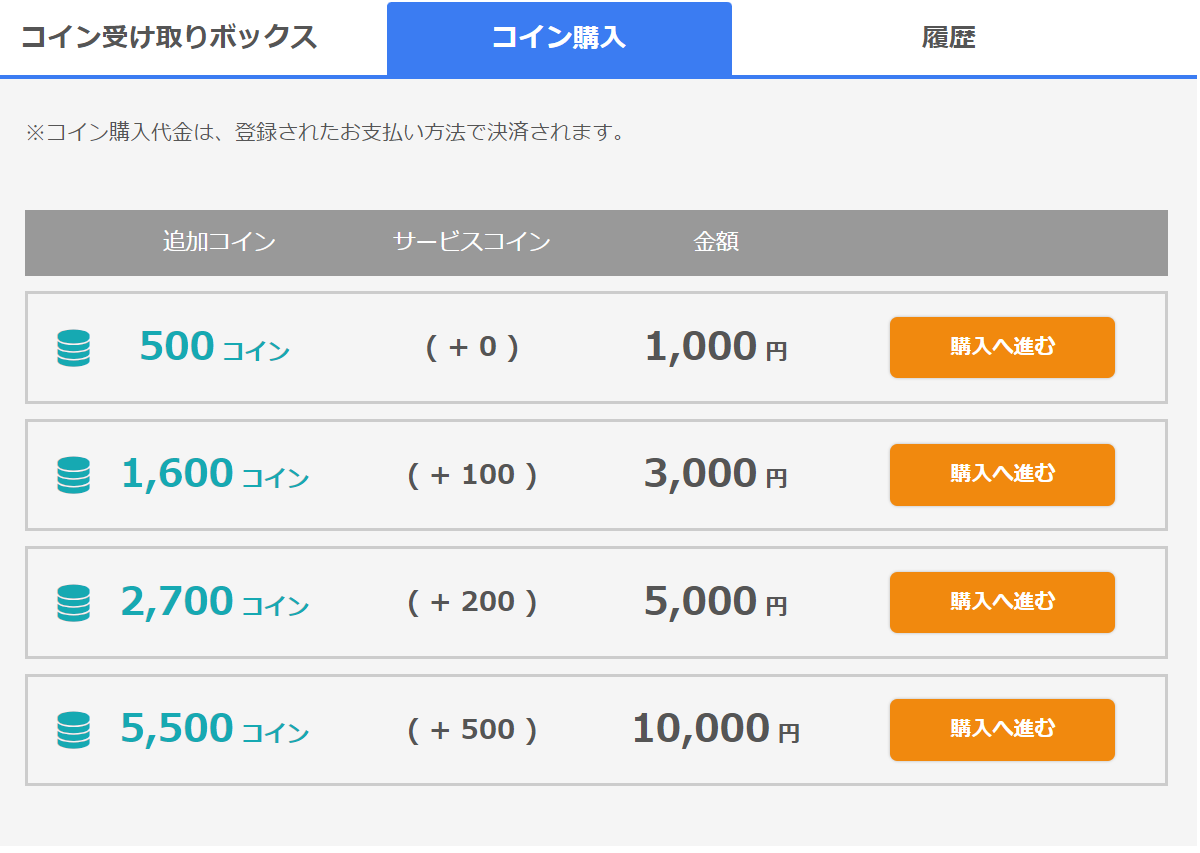Click coin stack icon beside 2,700 コイン
Screen dimensions: 1200x853
[x=73, y=602]
